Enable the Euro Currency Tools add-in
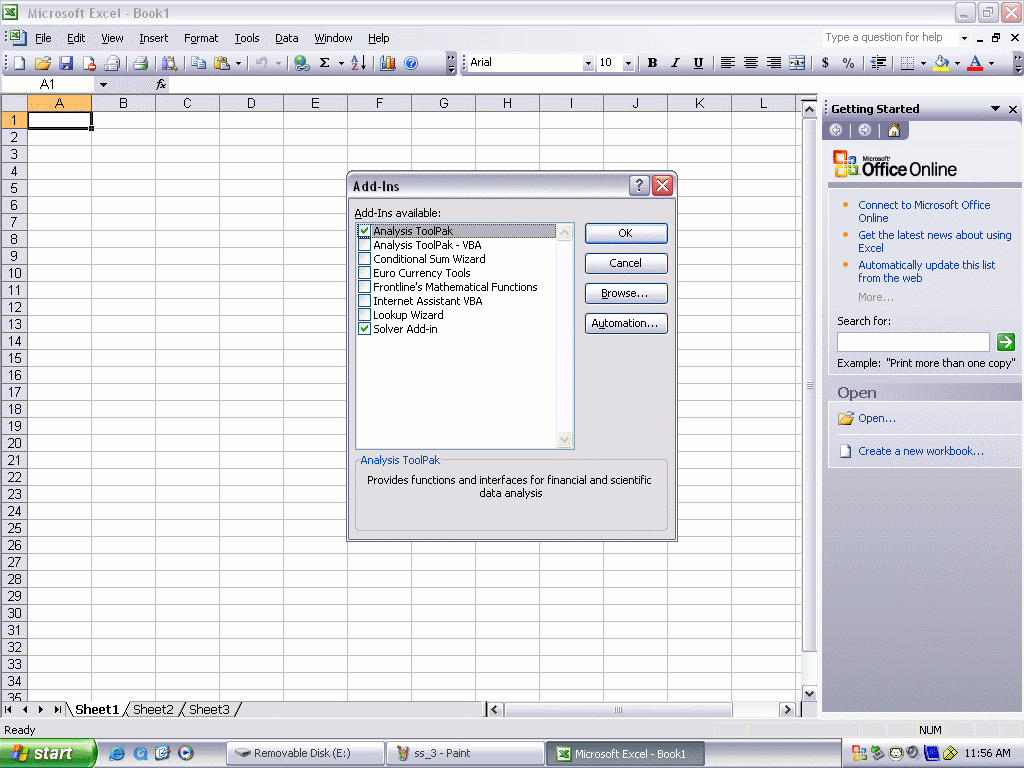 (364, 273)
